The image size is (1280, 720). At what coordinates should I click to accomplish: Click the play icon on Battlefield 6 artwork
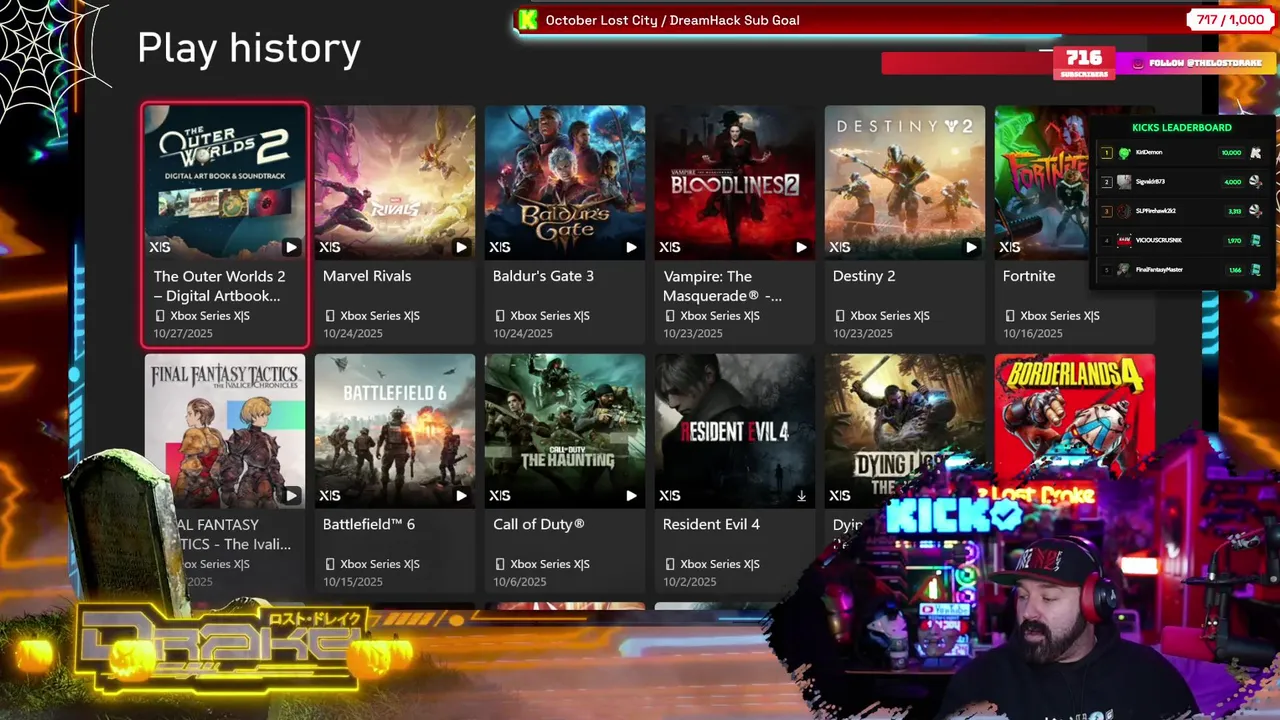tap(461, 495)
